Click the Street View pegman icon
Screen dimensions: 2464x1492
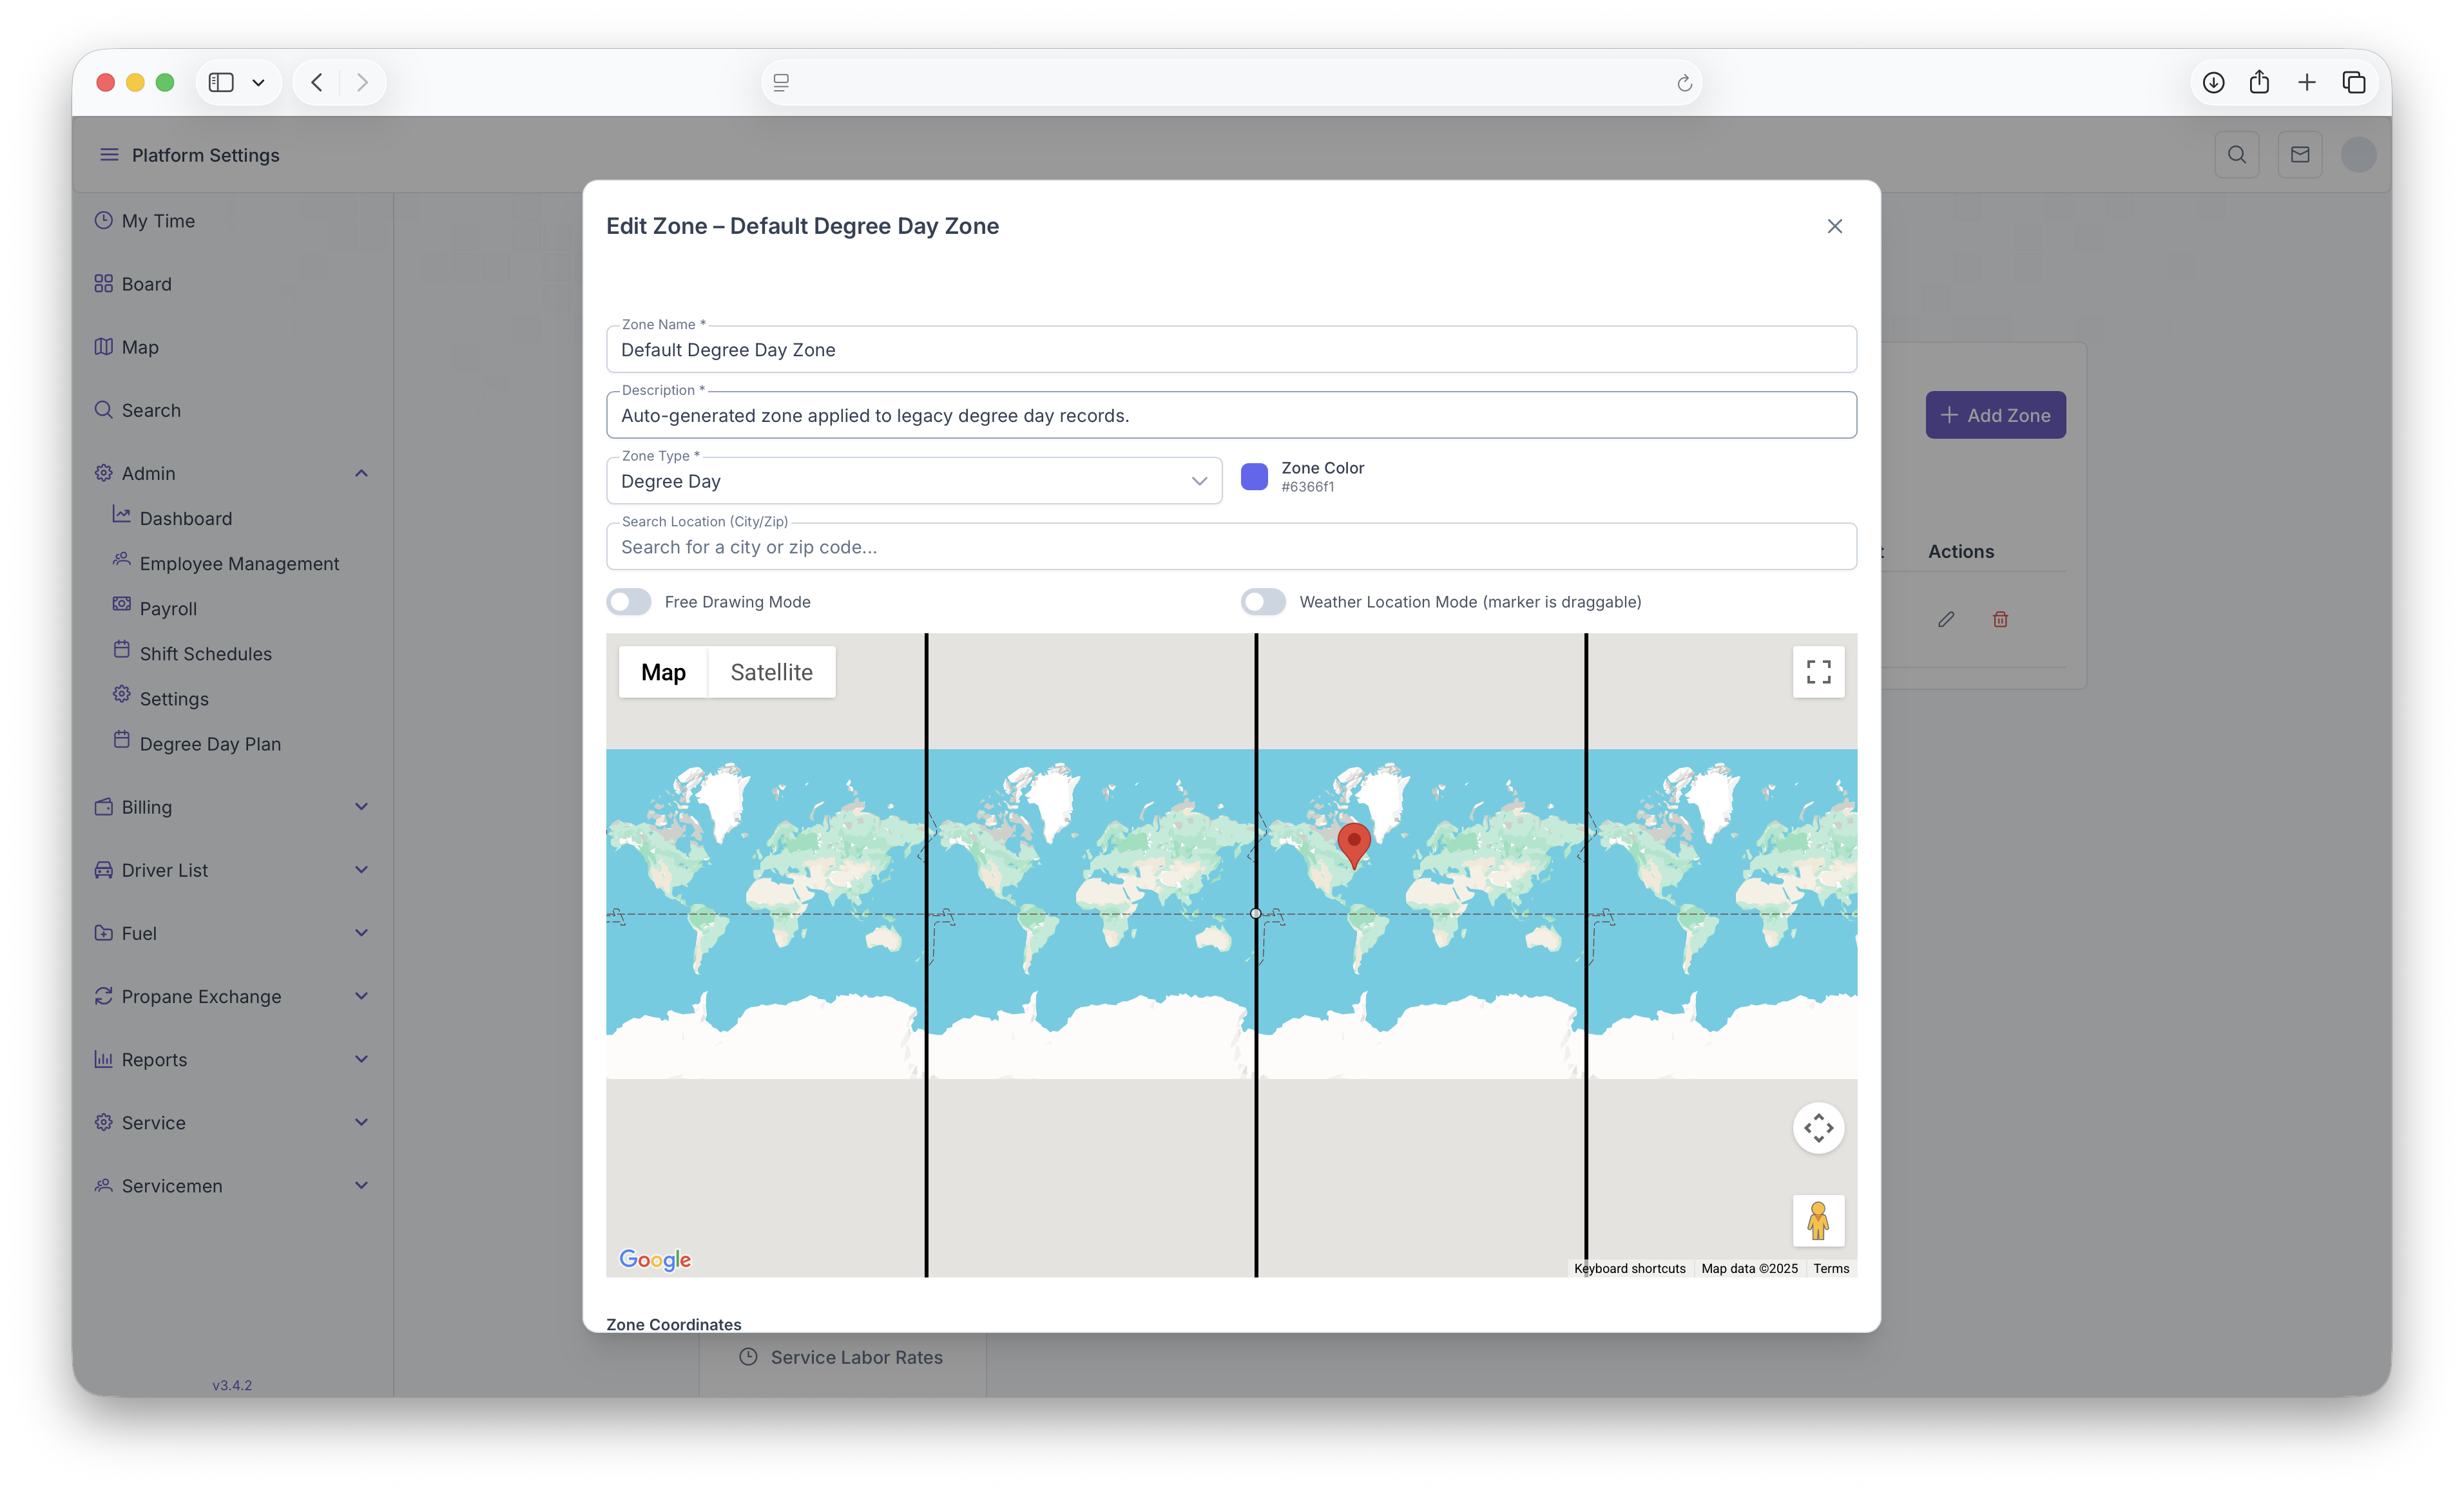[1818, 1220]
